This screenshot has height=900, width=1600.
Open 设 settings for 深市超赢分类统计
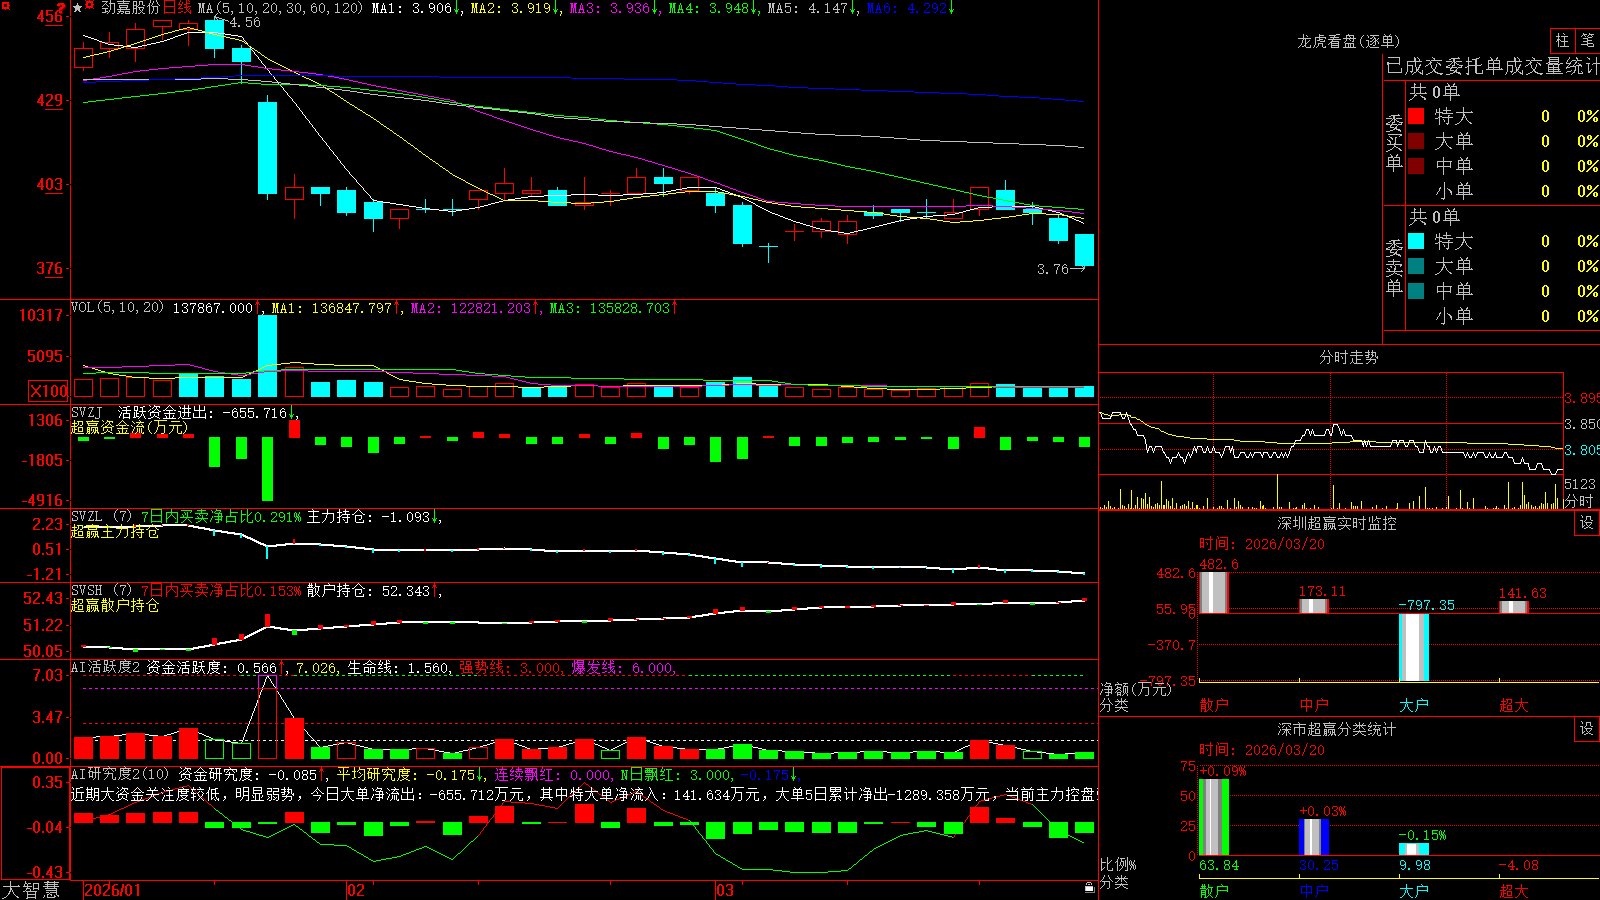[x=1587, y=729]
